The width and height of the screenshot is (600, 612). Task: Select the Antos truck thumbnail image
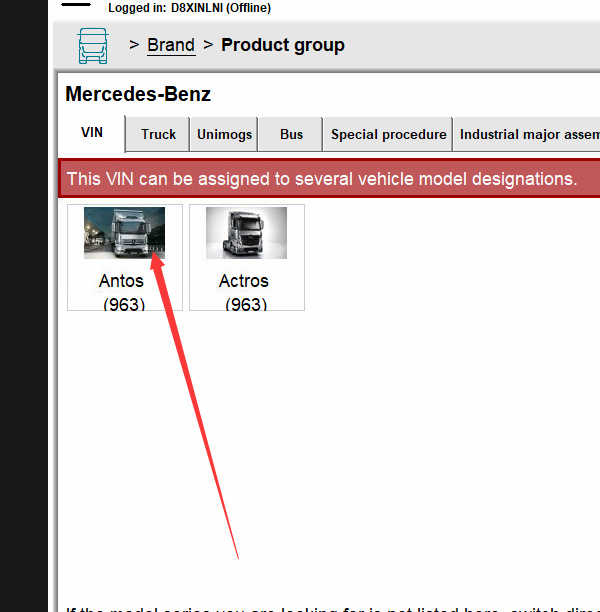[x=124, y=233]
